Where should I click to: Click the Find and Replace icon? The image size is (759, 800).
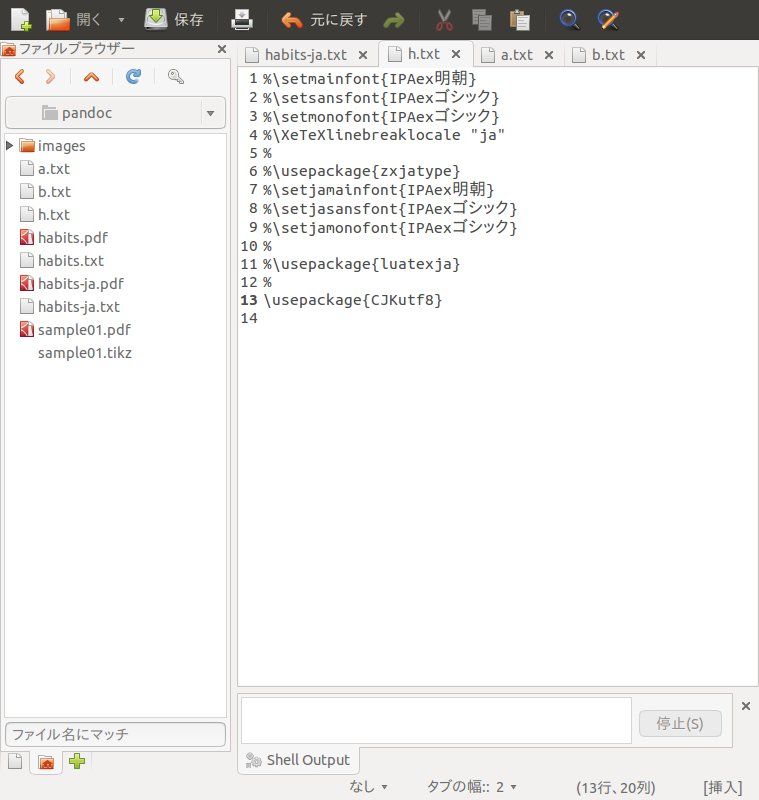click(x=608, y=20)
